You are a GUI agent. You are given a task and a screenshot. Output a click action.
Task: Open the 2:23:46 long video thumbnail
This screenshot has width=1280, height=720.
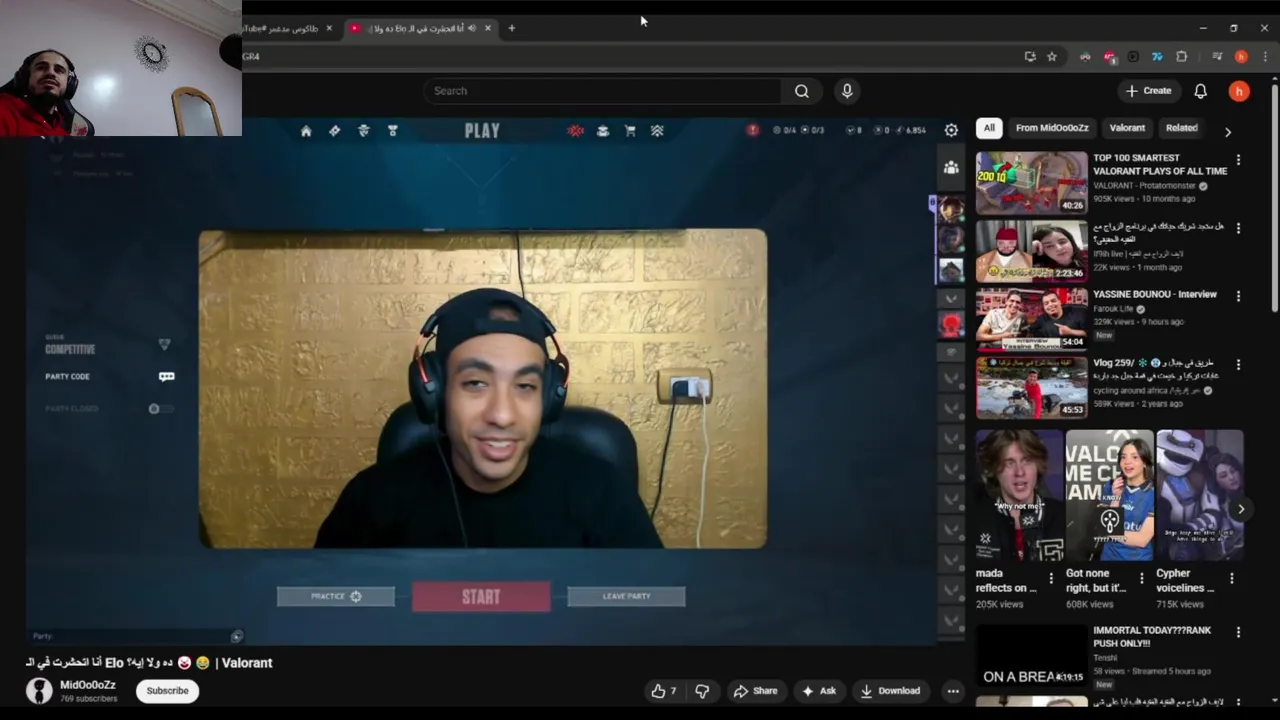tap(1031, 251)
